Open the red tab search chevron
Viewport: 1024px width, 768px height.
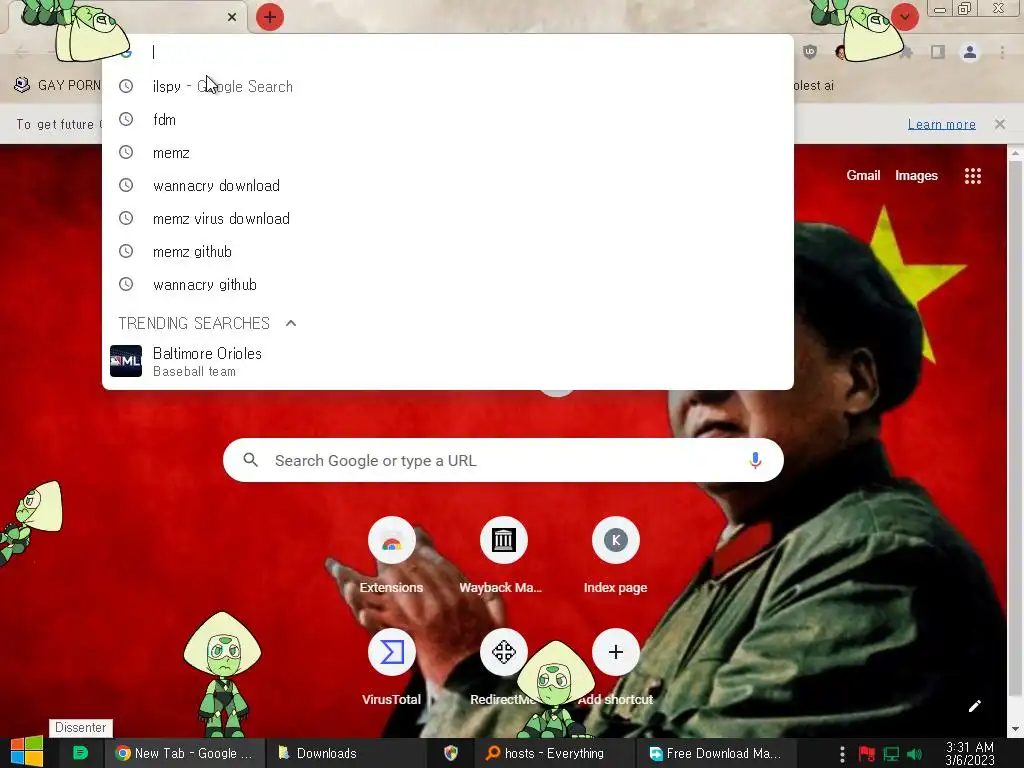click(904, 17)
